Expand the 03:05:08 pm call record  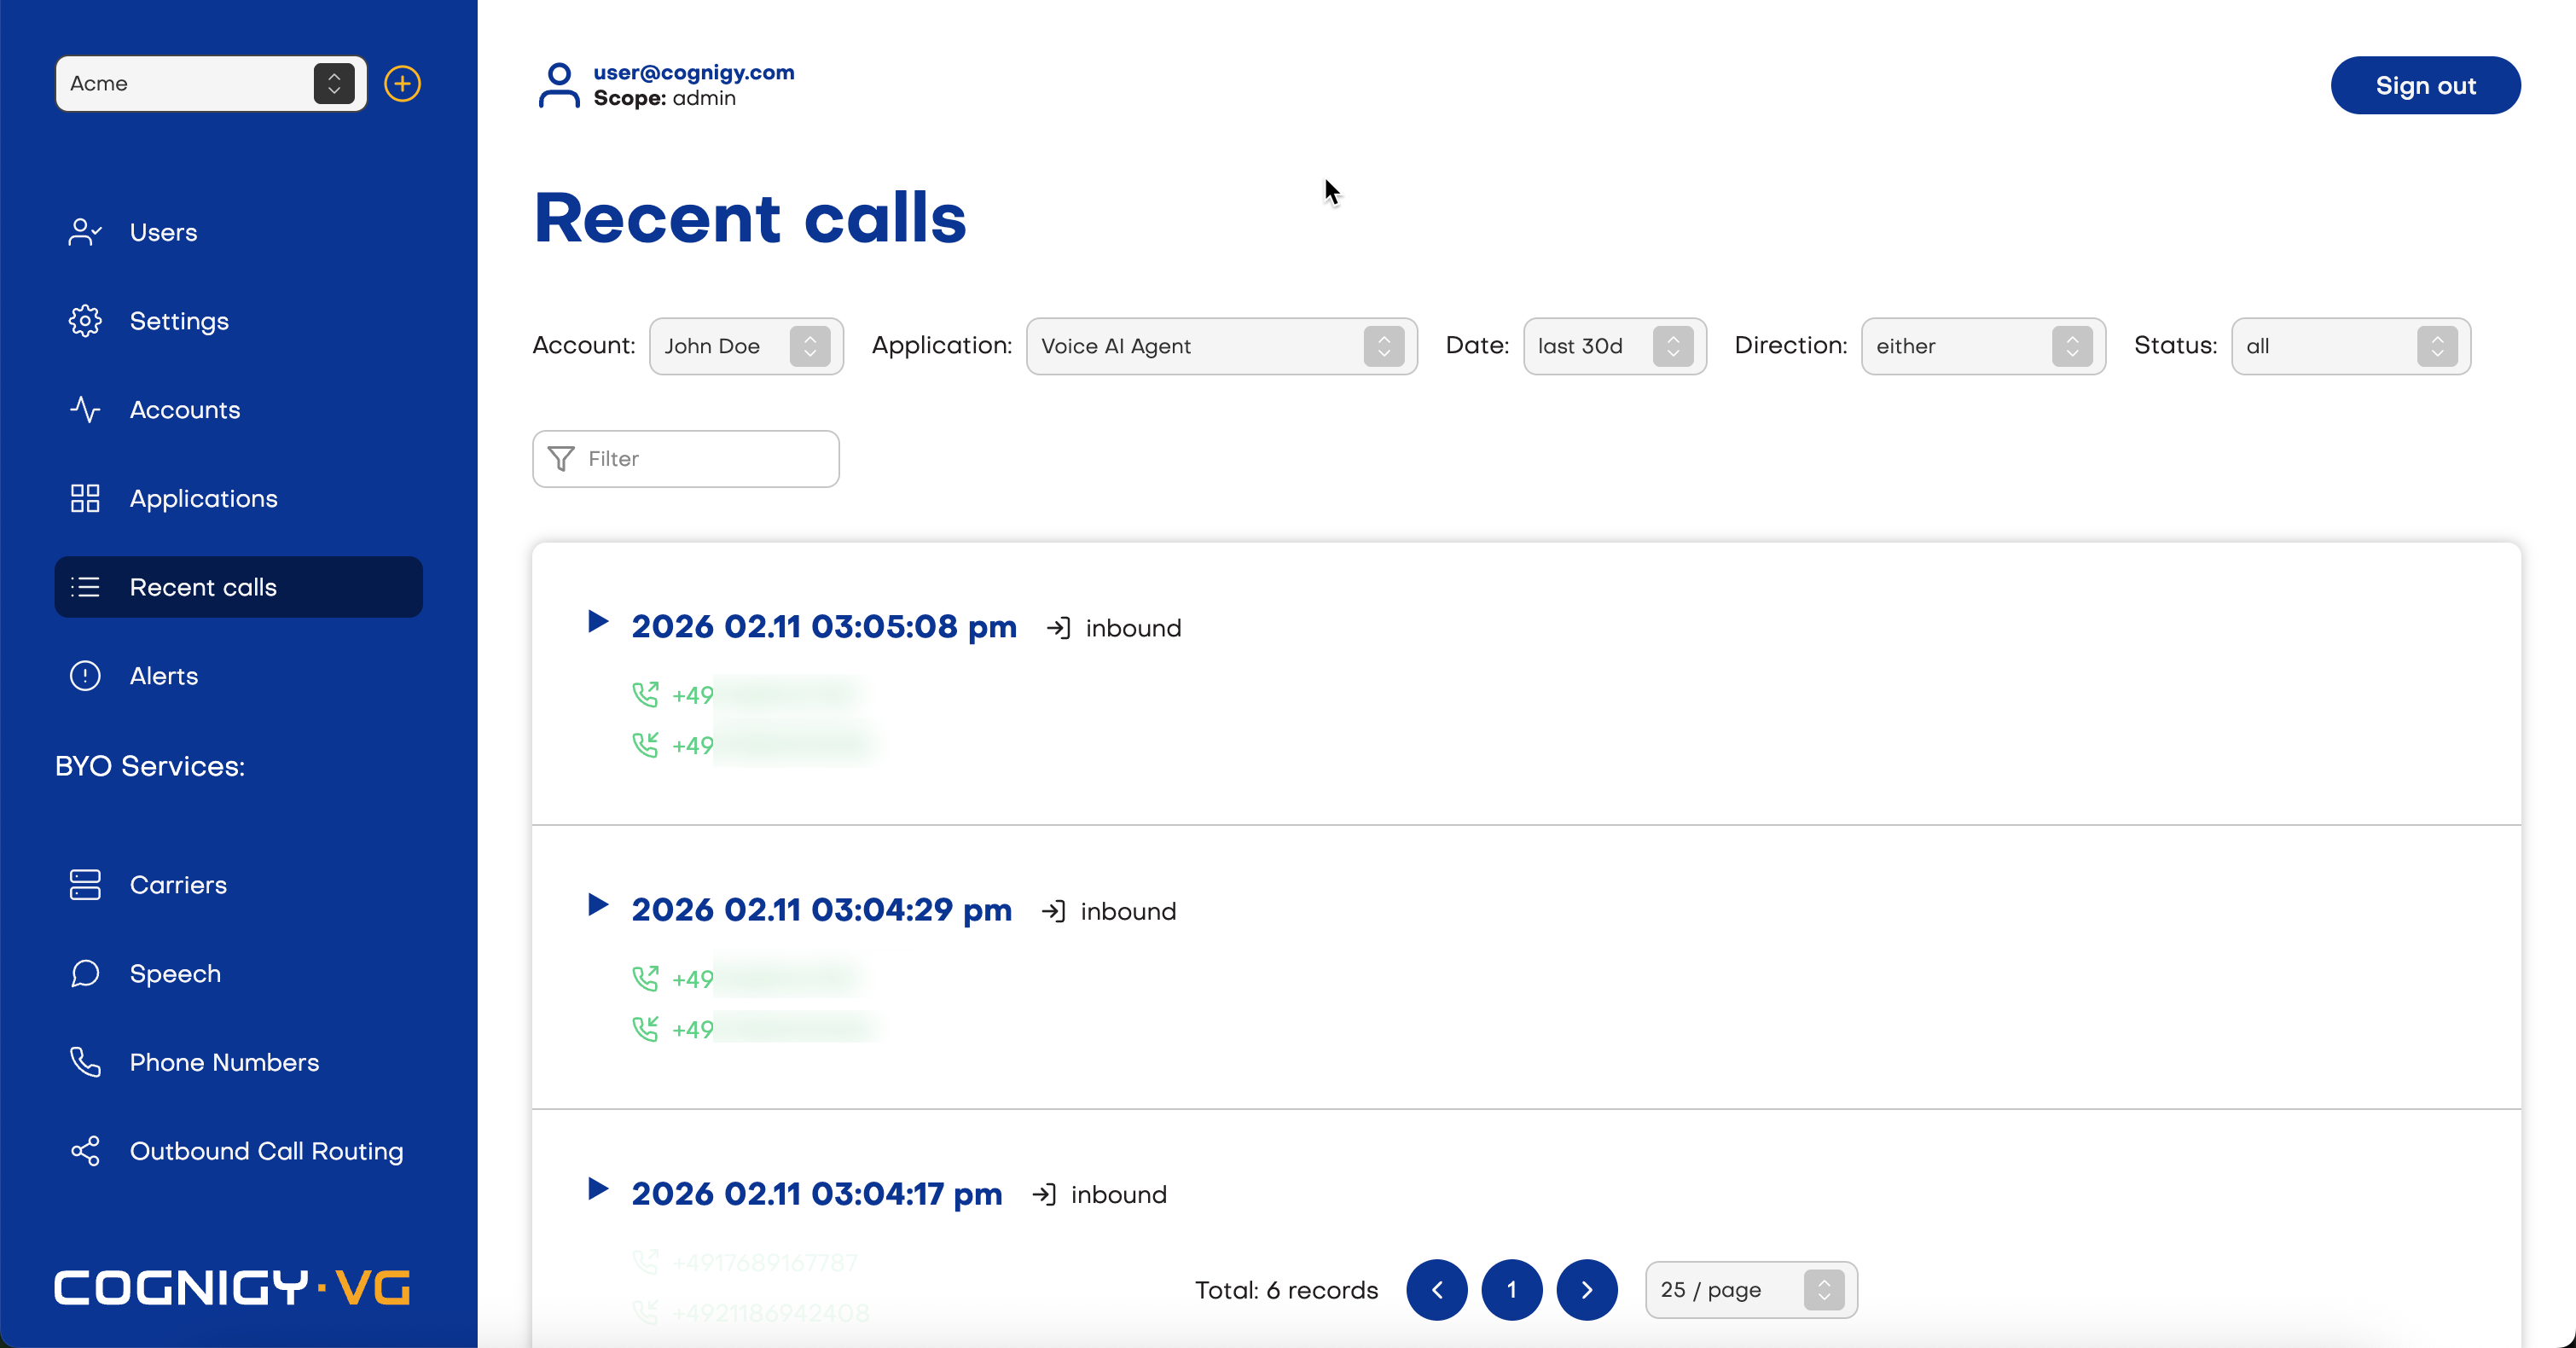(x=598, y=622)
